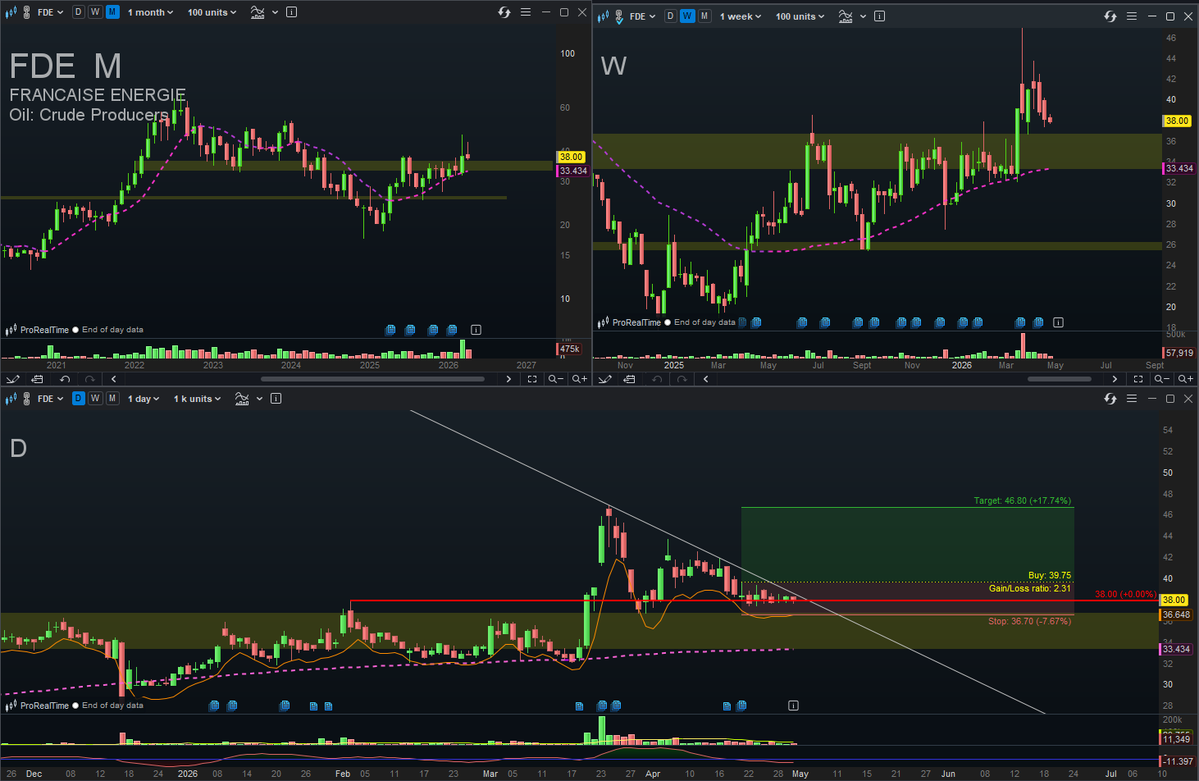Open hamburger menu of daily chart
Viewport: 1199px width, 781px height.
point(1132,399)
